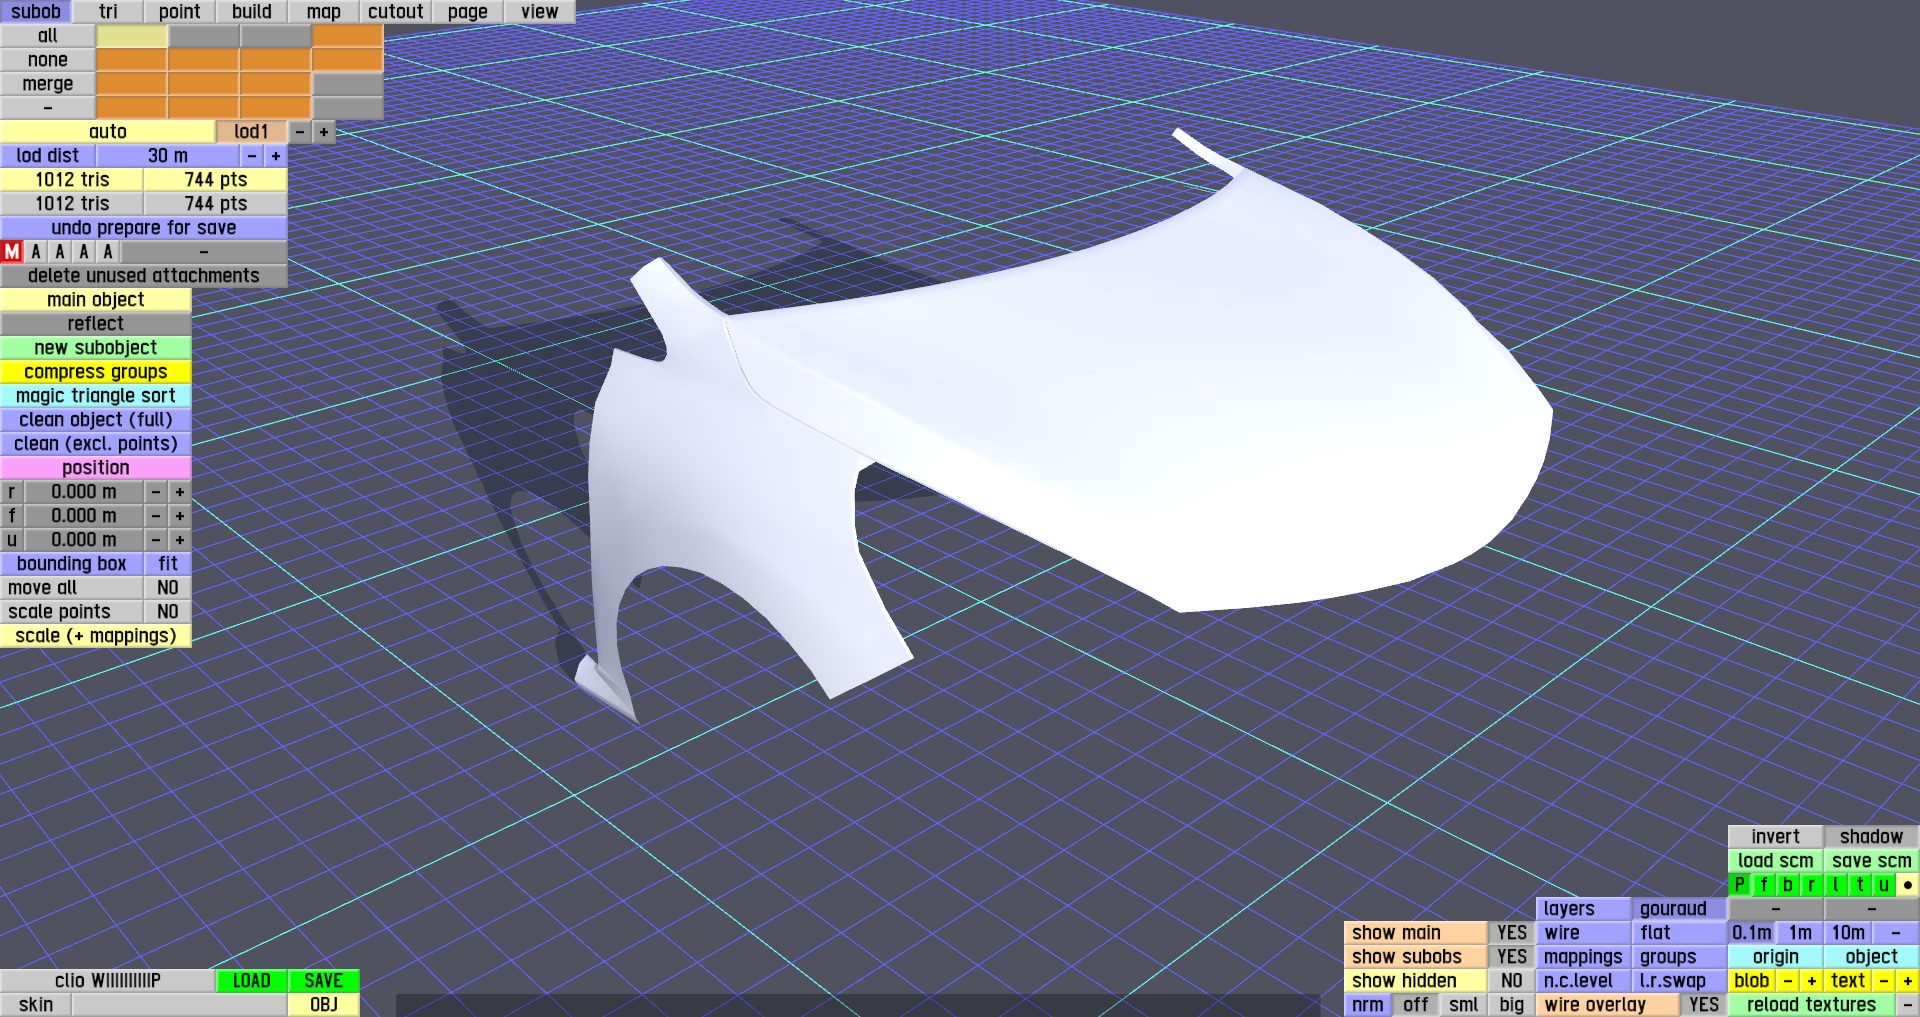Increase the f position value
This screenshot has width=1920, height=1017.
(180, 516)
